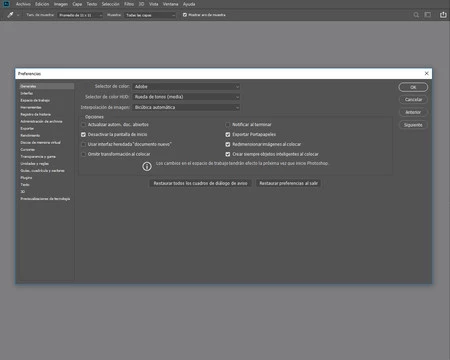Open the Filtro menu
450x360 pixels.
[x=129, y=4]
